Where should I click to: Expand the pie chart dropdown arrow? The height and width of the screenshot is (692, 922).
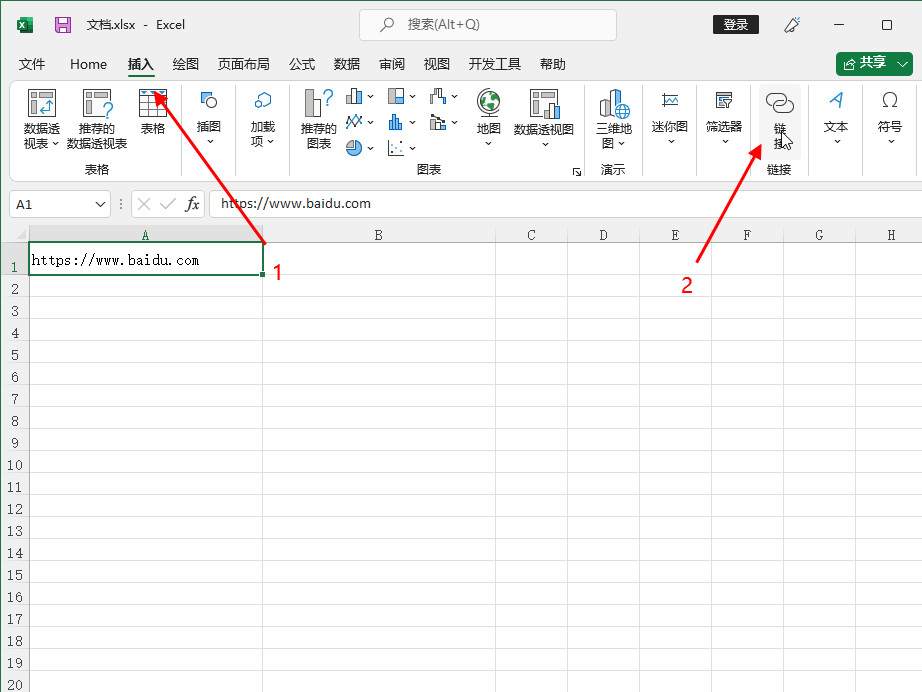(x=370, y=148)
